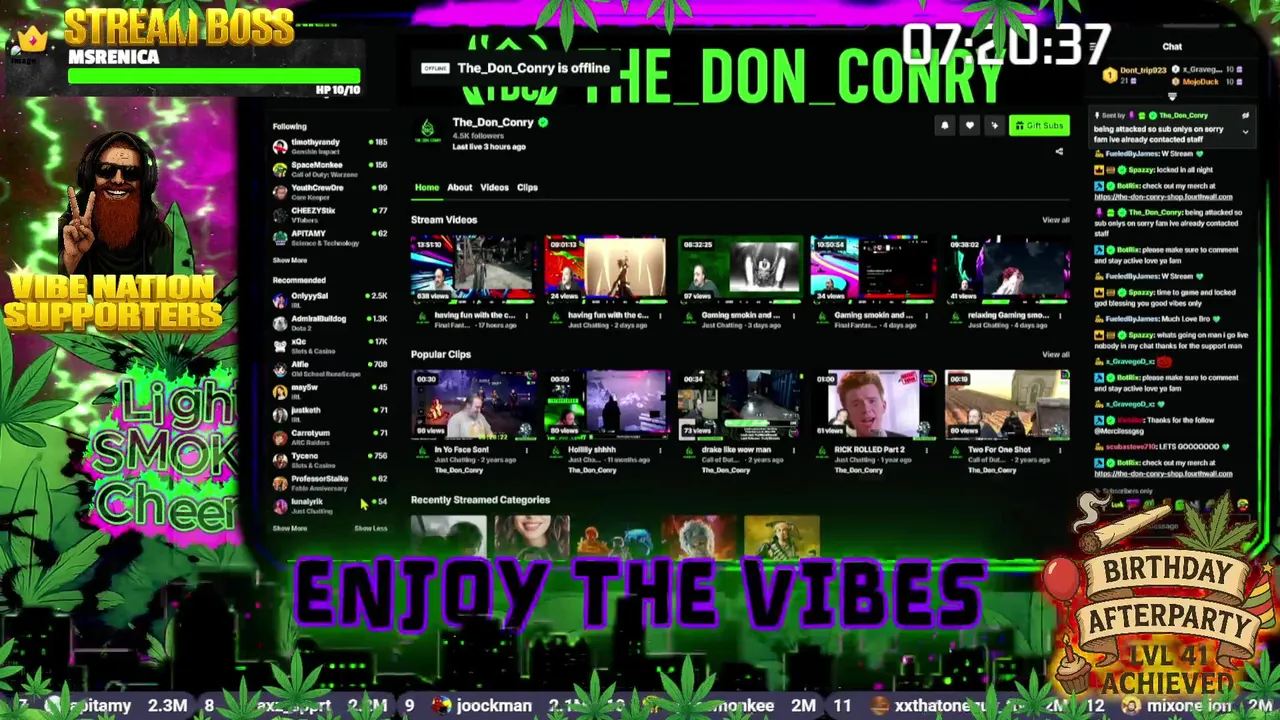
Task: Hide the pinned chat message icon
Action: [x=1245, y=116]
